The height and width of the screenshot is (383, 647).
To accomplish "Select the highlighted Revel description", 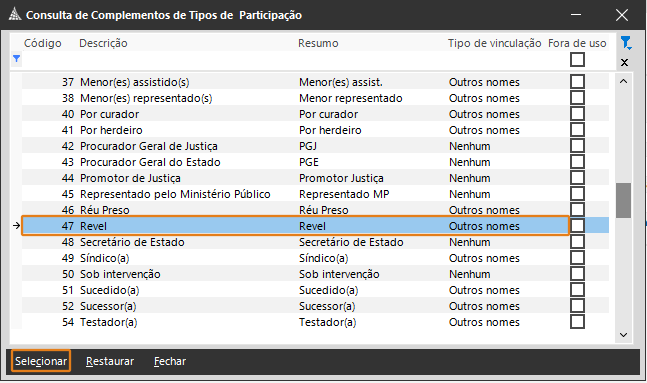I will tap(93, 226).
